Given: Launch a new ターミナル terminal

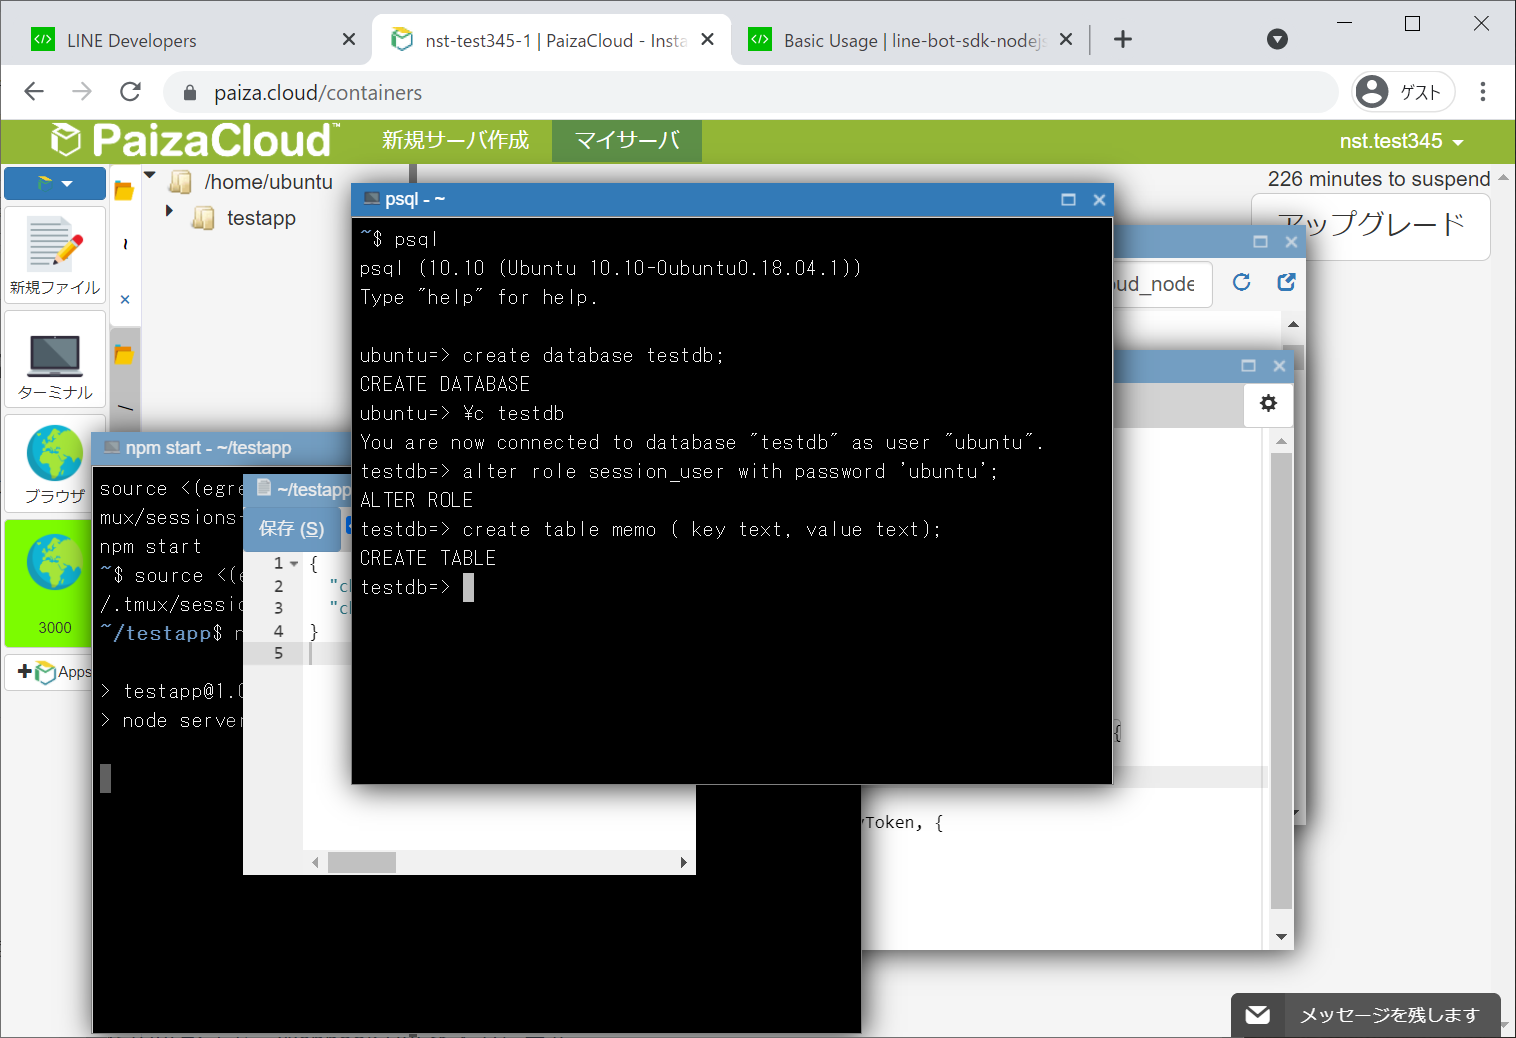Looking at the screenshot, I should pyautogui.click(x=55, y=360).
